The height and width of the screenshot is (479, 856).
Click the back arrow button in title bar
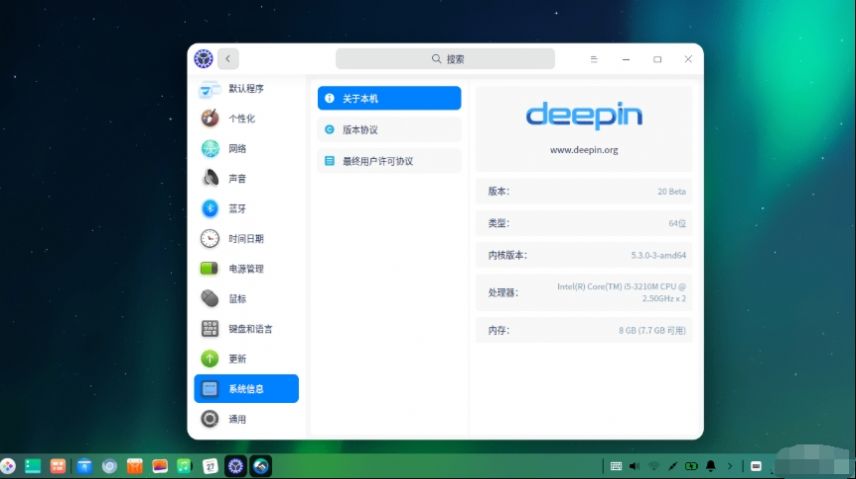228,59
